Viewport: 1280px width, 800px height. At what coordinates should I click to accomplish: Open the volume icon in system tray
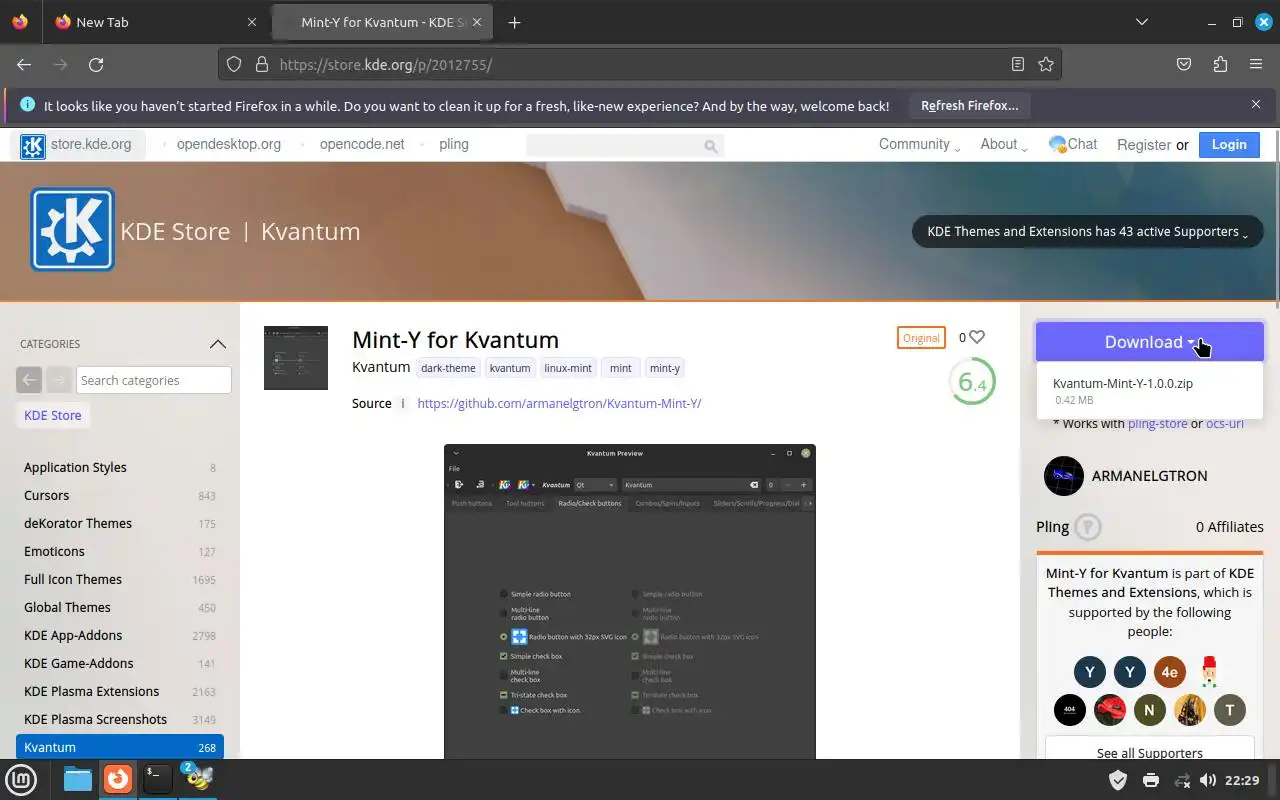(x=1208, y=780)
